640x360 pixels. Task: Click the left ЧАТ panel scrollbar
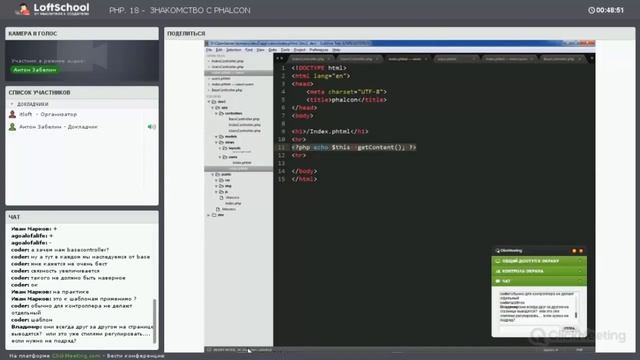pos(154,321)
